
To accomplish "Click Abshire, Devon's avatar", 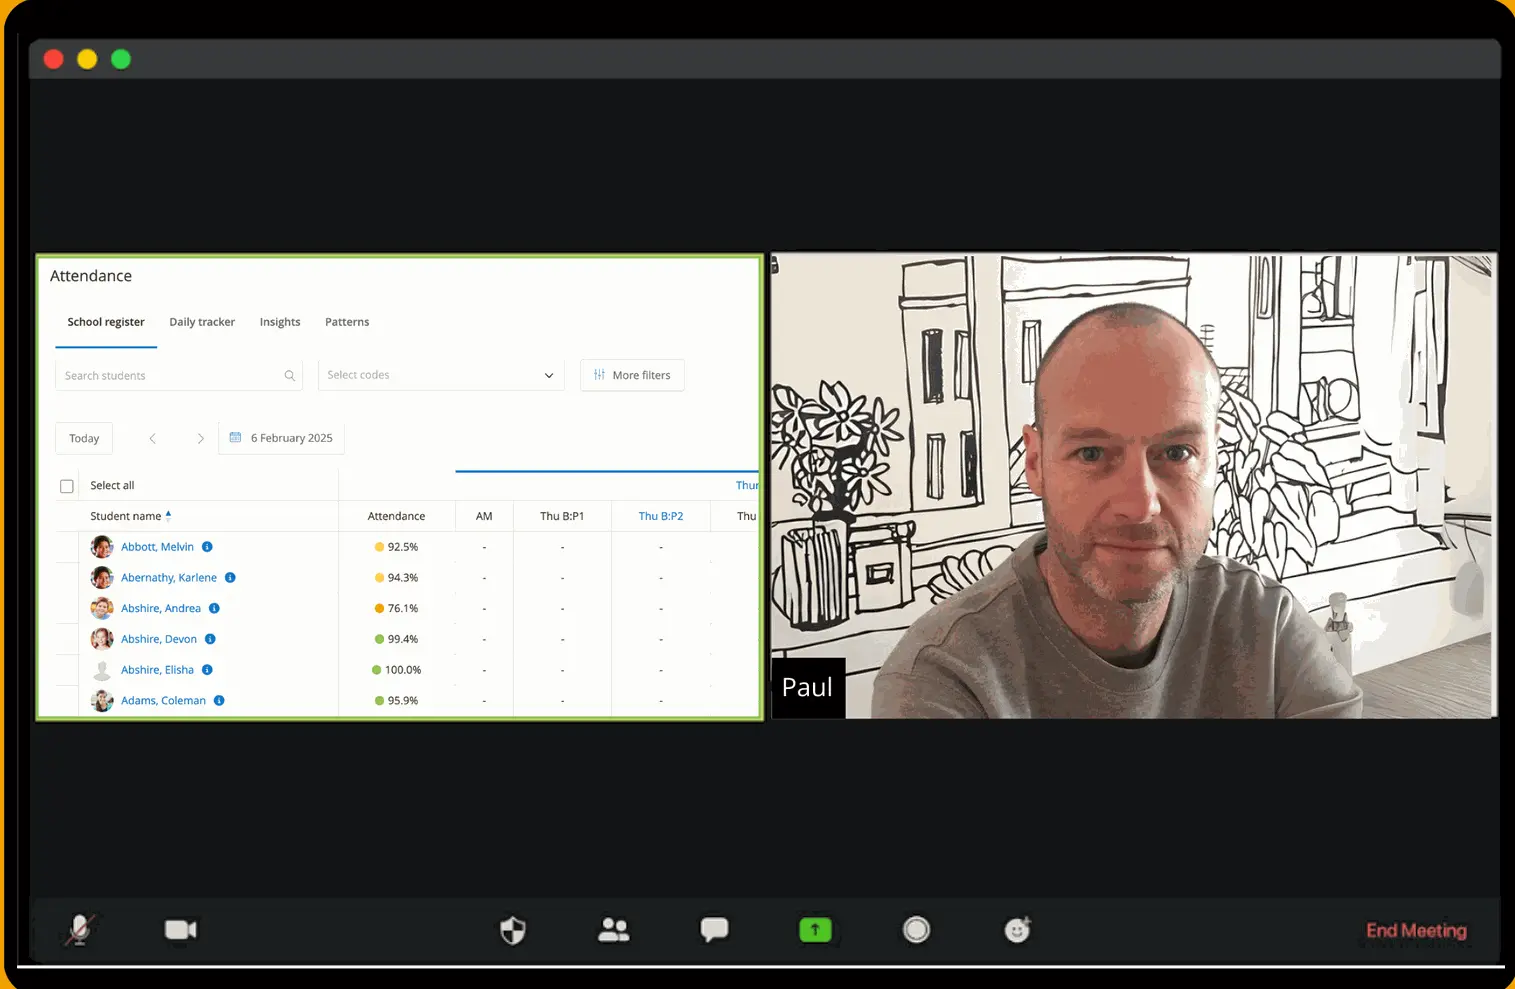I will tap(102, 639).
